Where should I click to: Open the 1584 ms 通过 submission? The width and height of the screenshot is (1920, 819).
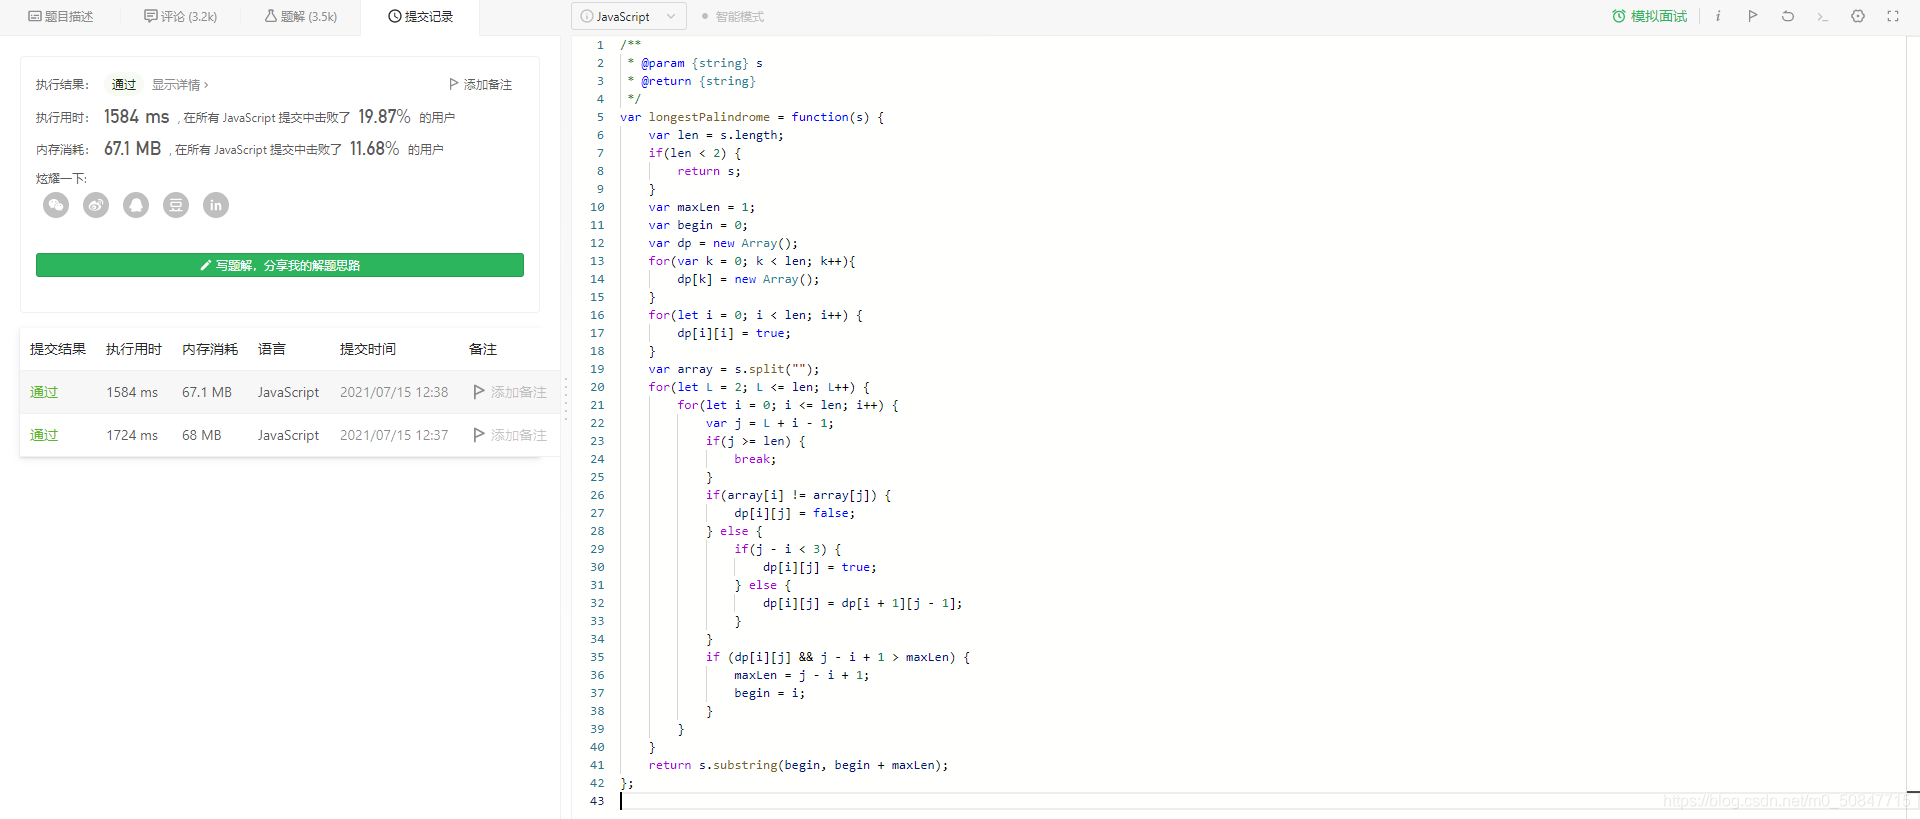click(x=44, y=392)
